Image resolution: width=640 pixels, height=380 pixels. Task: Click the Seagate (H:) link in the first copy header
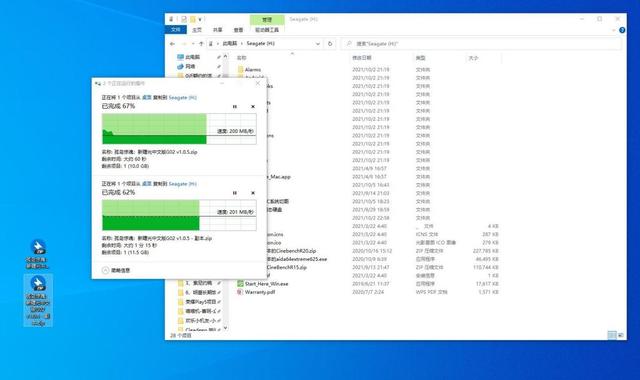[x=182, y=98]
